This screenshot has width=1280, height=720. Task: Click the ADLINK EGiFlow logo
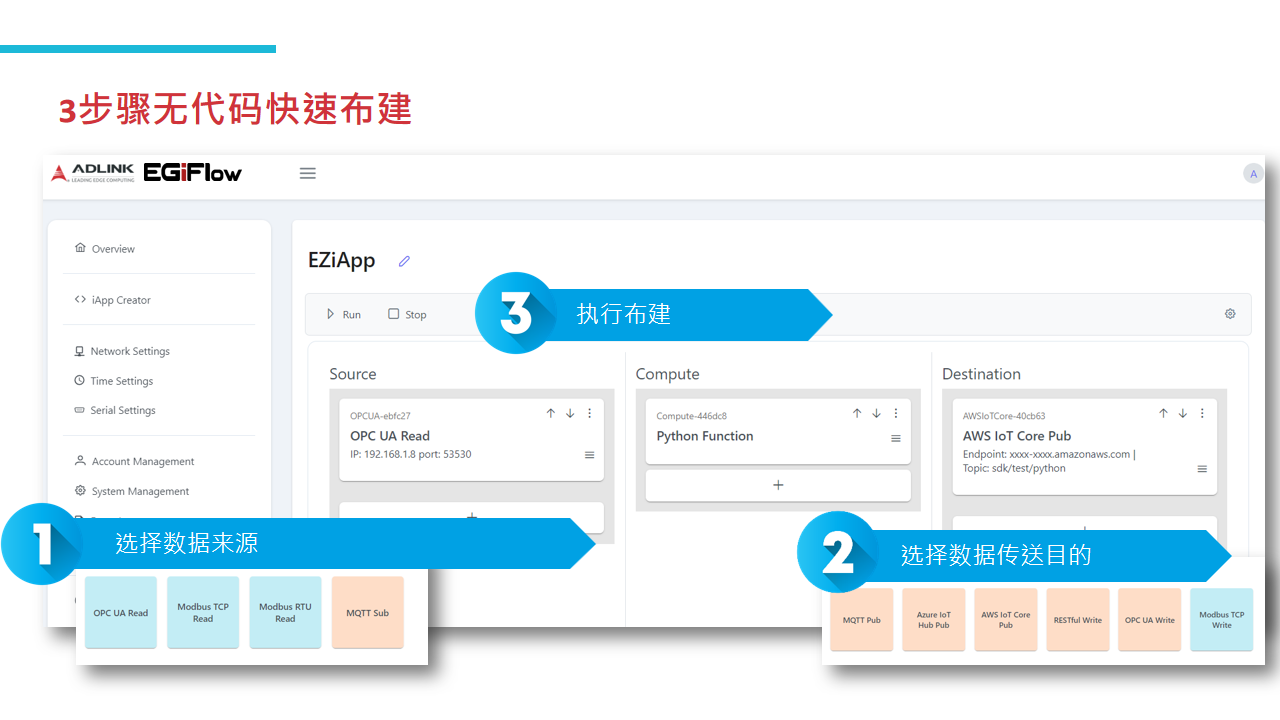point(147,173)
